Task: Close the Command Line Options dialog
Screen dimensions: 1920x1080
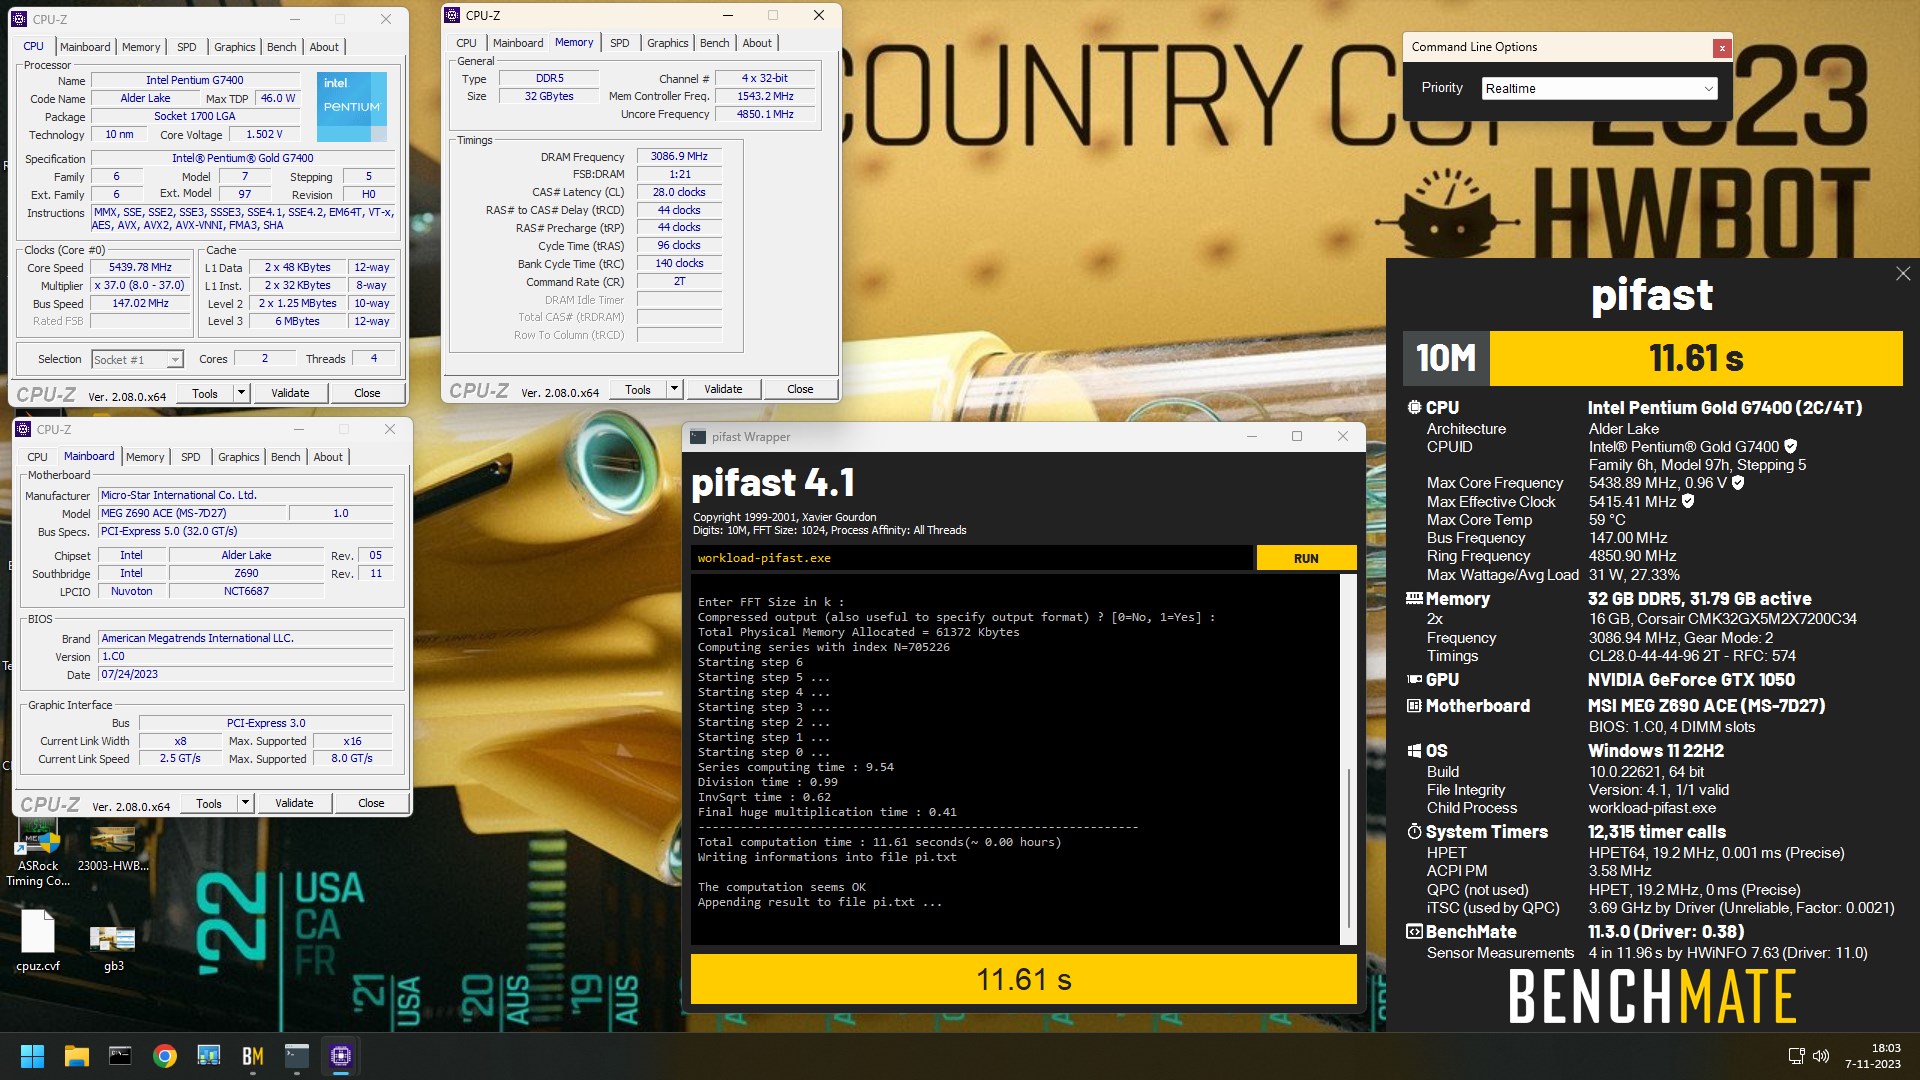Action: [1721, 47]
